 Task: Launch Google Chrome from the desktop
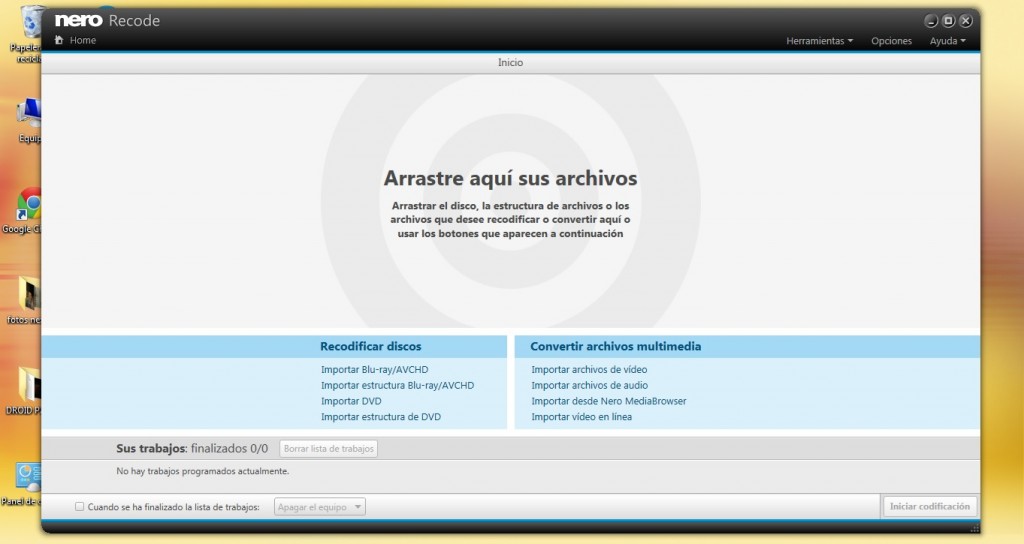pos(30,205)
